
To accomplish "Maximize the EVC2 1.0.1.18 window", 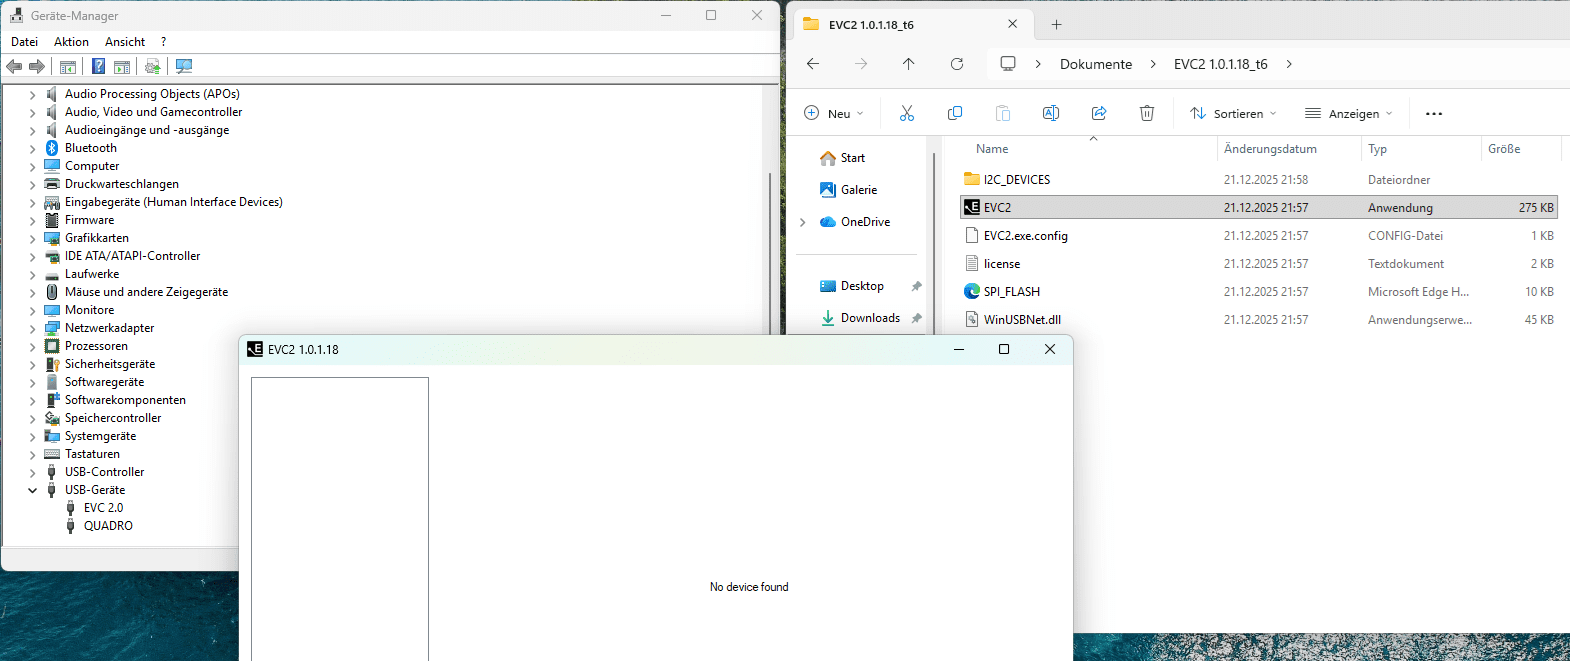I will (x=1004, y=349).
